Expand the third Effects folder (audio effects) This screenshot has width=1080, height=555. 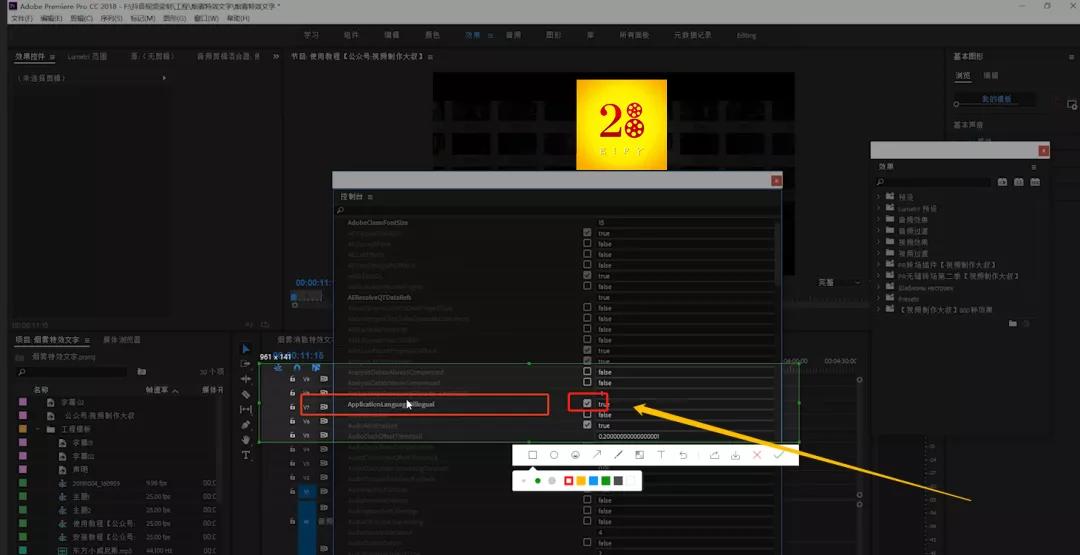point(879,219)
